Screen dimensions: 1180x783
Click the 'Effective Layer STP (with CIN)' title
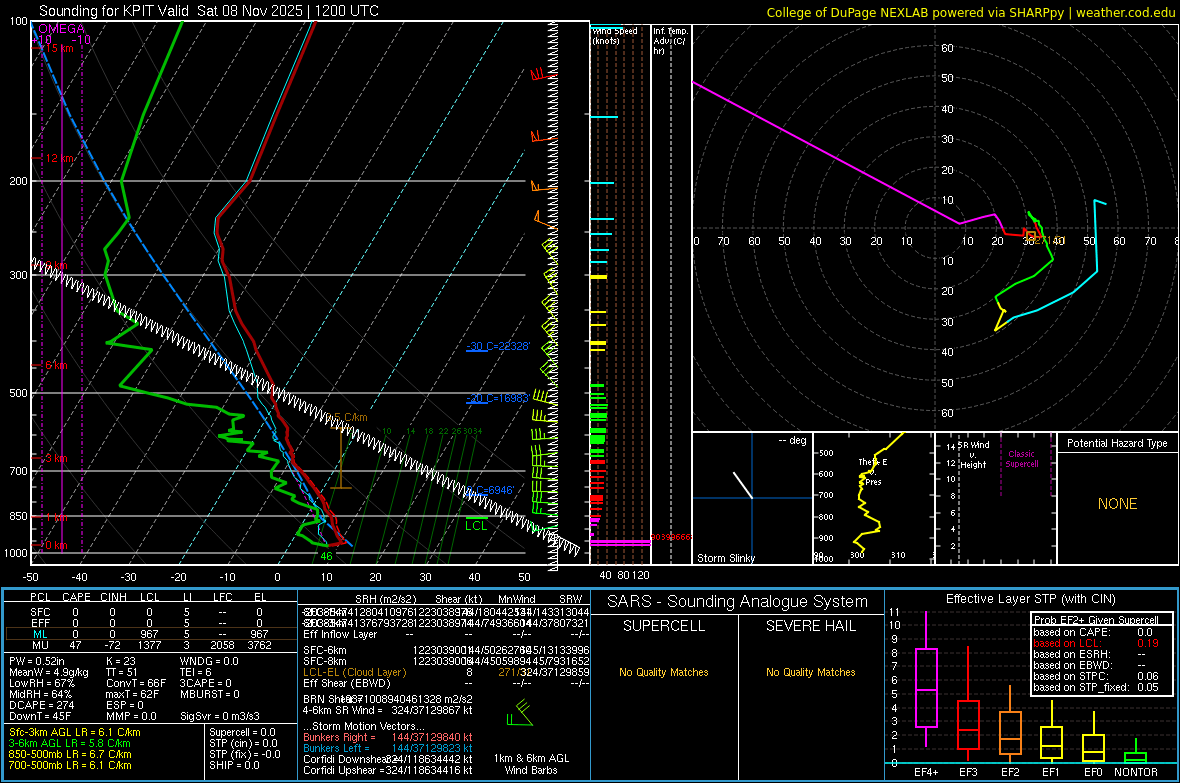tap(1030, 599)
